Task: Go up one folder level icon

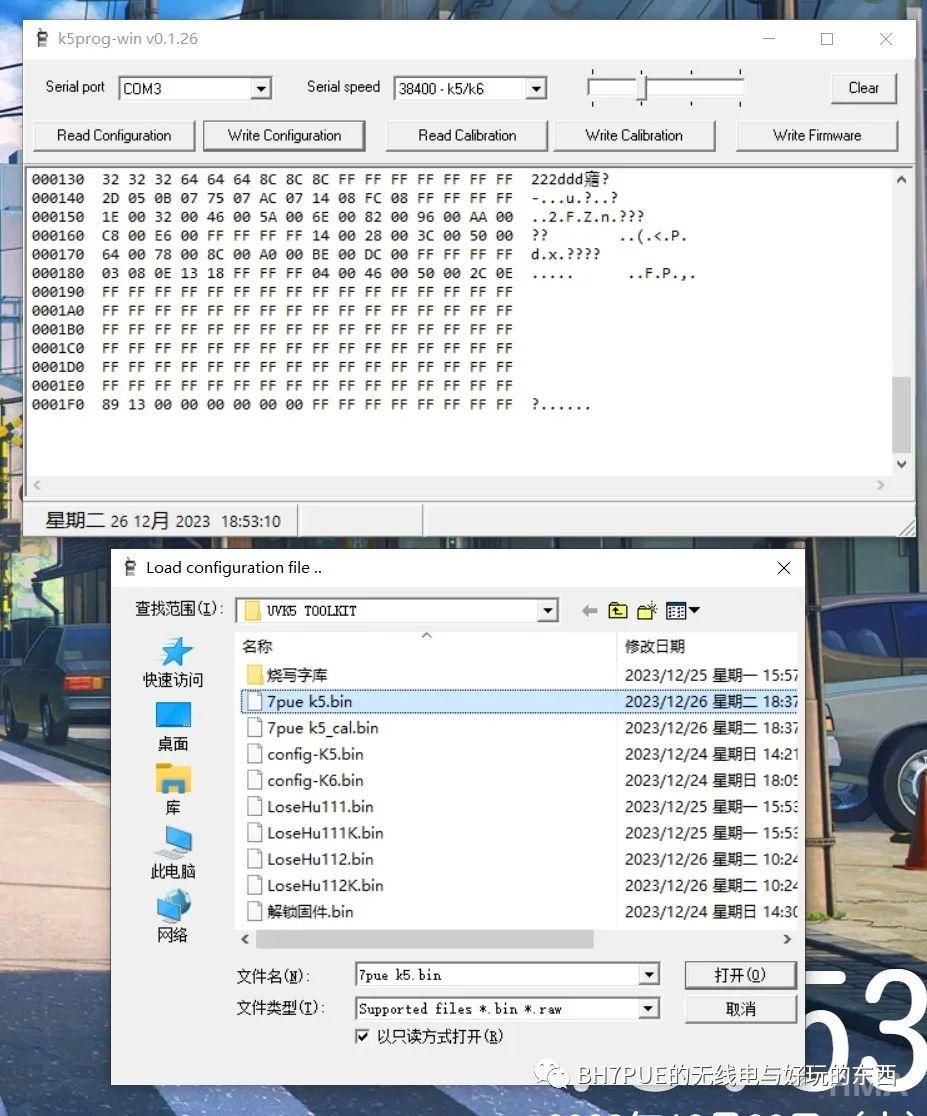Action: point(618,610)
